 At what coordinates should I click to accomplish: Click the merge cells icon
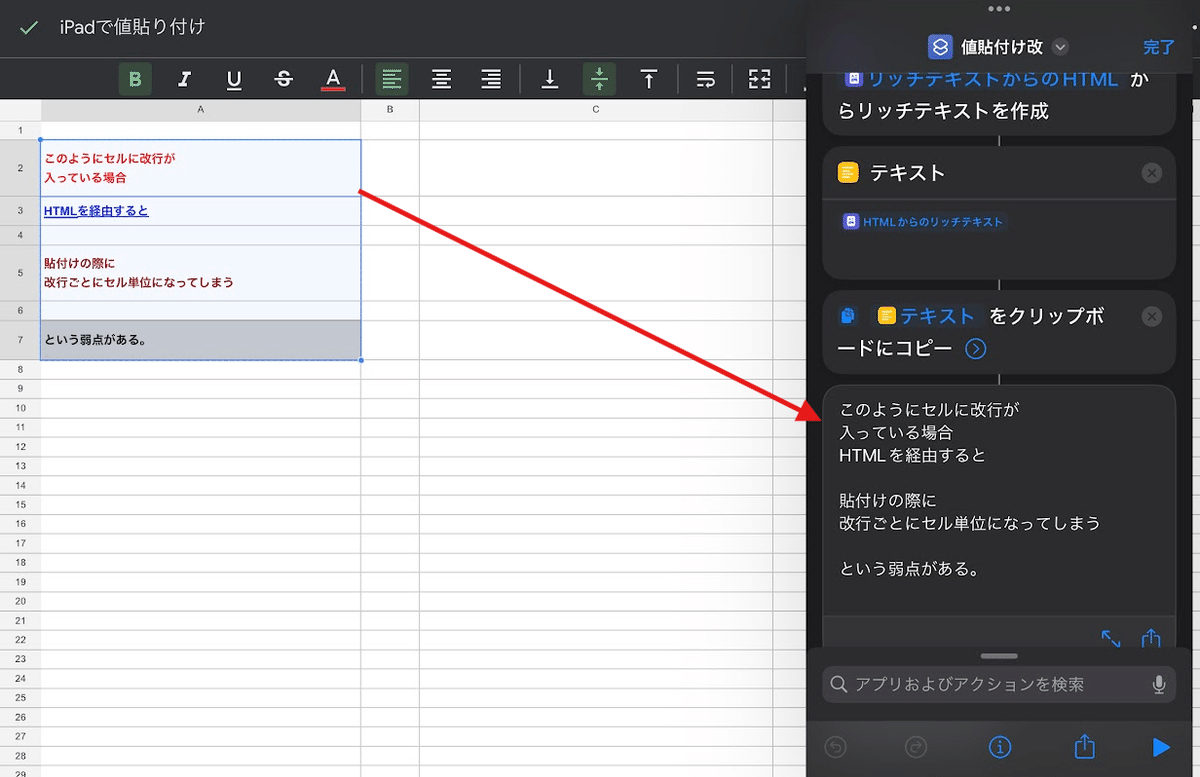click(760, 79)
